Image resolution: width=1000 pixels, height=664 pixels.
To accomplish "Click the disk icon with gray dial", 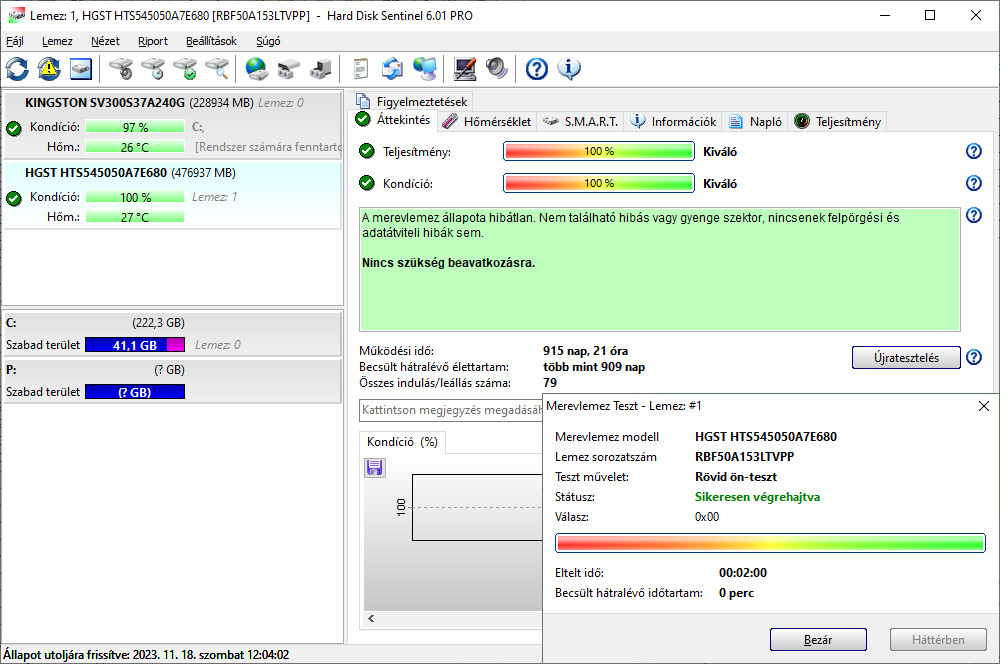I will pos(121,69).
